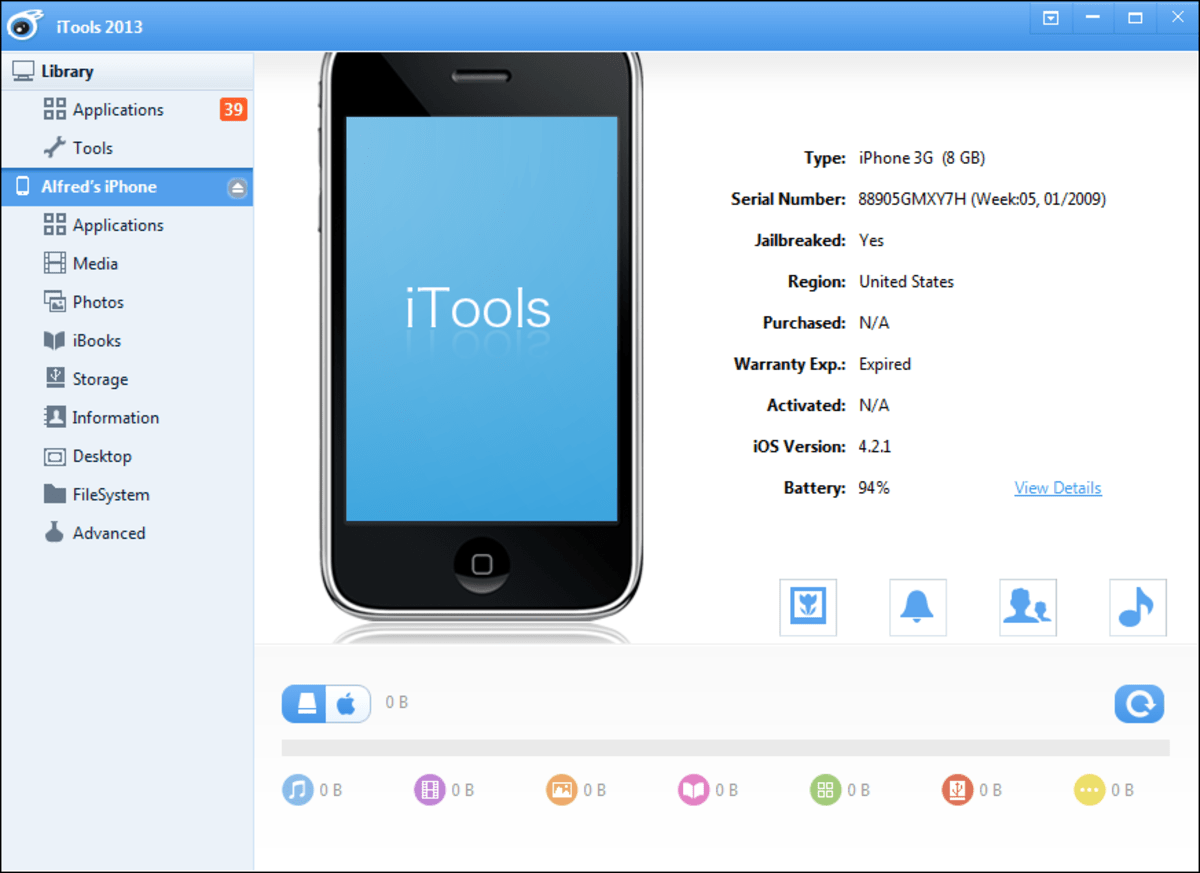The height and width of the screenshot is (873, 1200).
Task: Maximize the iTools 2013 window
Action: 1135,17
